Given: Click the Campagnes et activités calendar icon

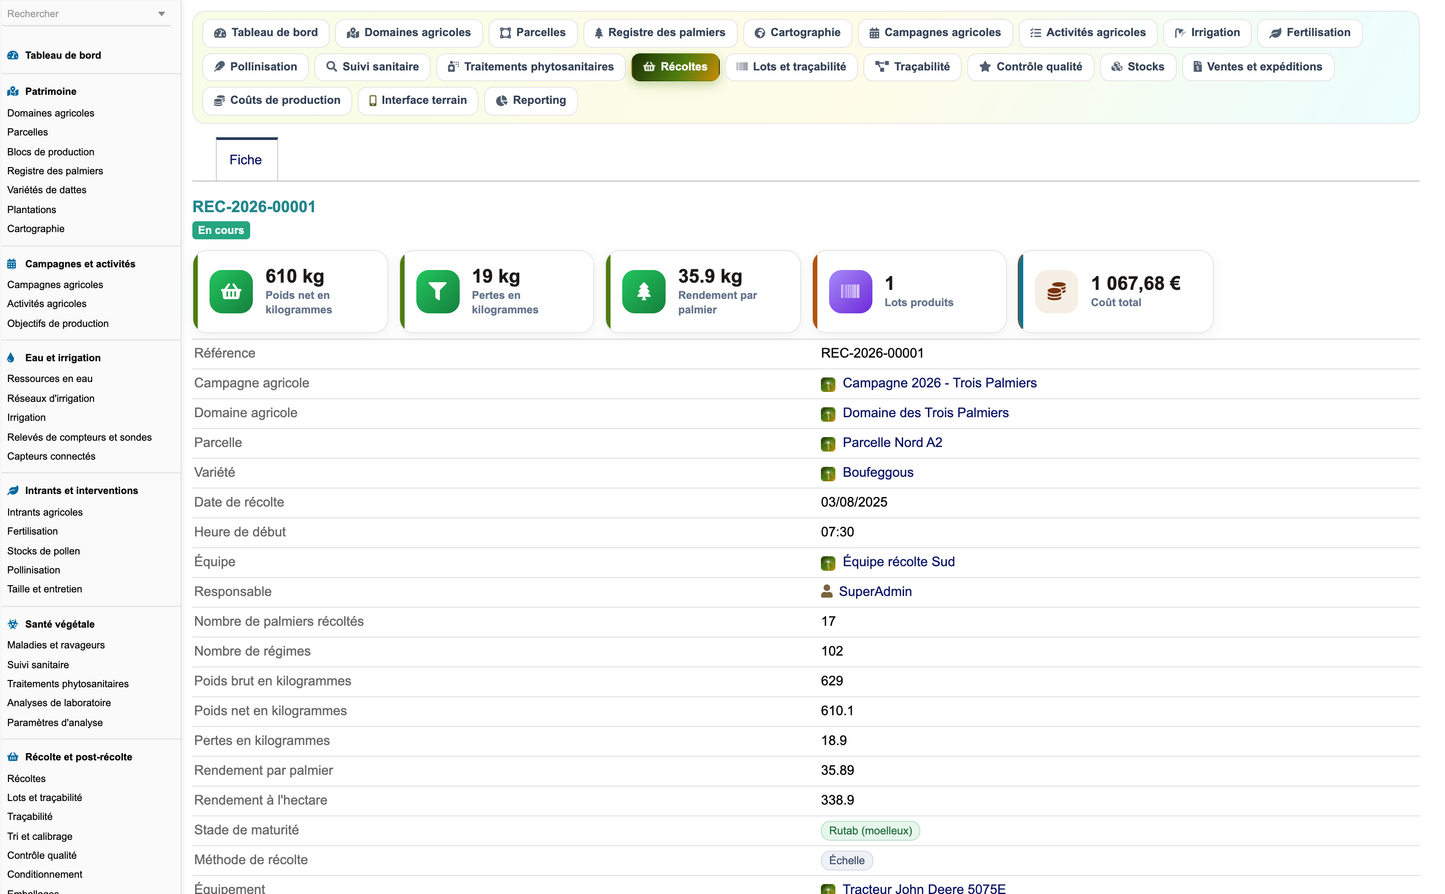Looking at the screenshot, I should [12, 264].
